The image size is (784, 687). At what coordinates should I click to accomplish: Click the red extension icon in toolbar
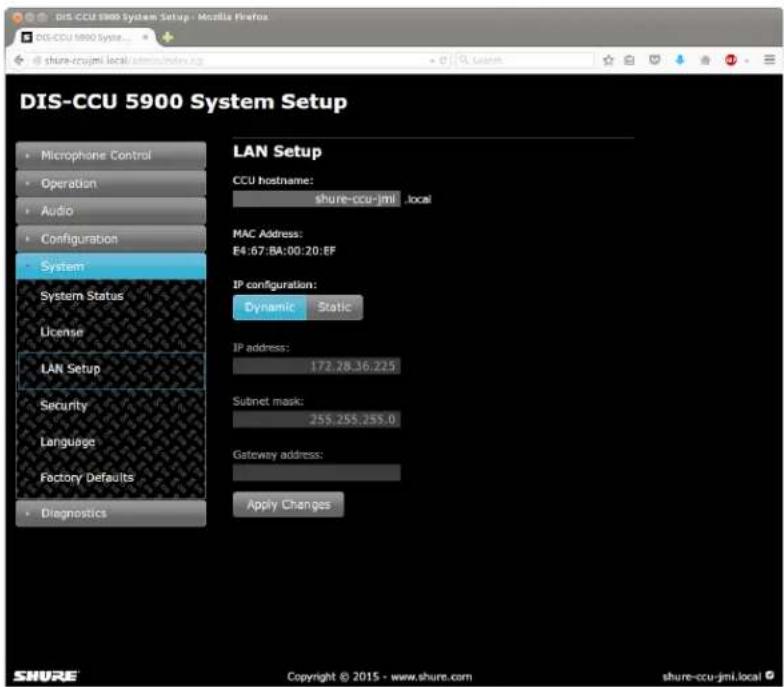pos(731,60)
